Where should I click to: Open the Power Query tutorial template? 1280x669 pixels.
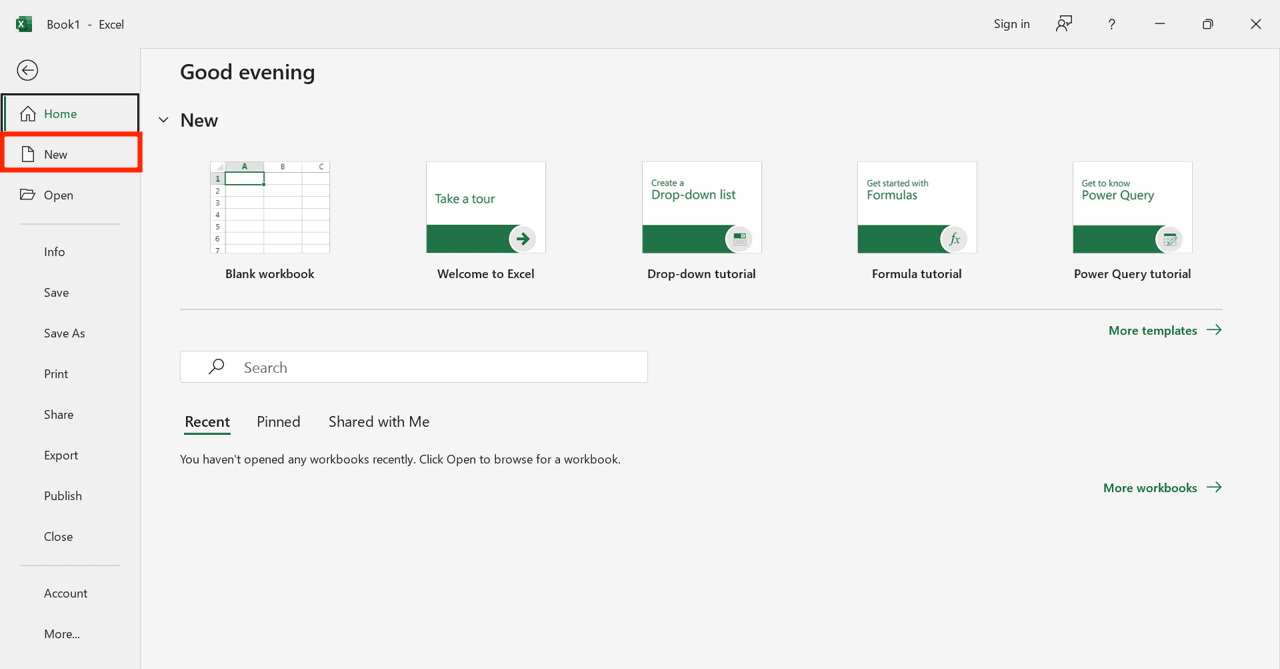pos(1133,208)
